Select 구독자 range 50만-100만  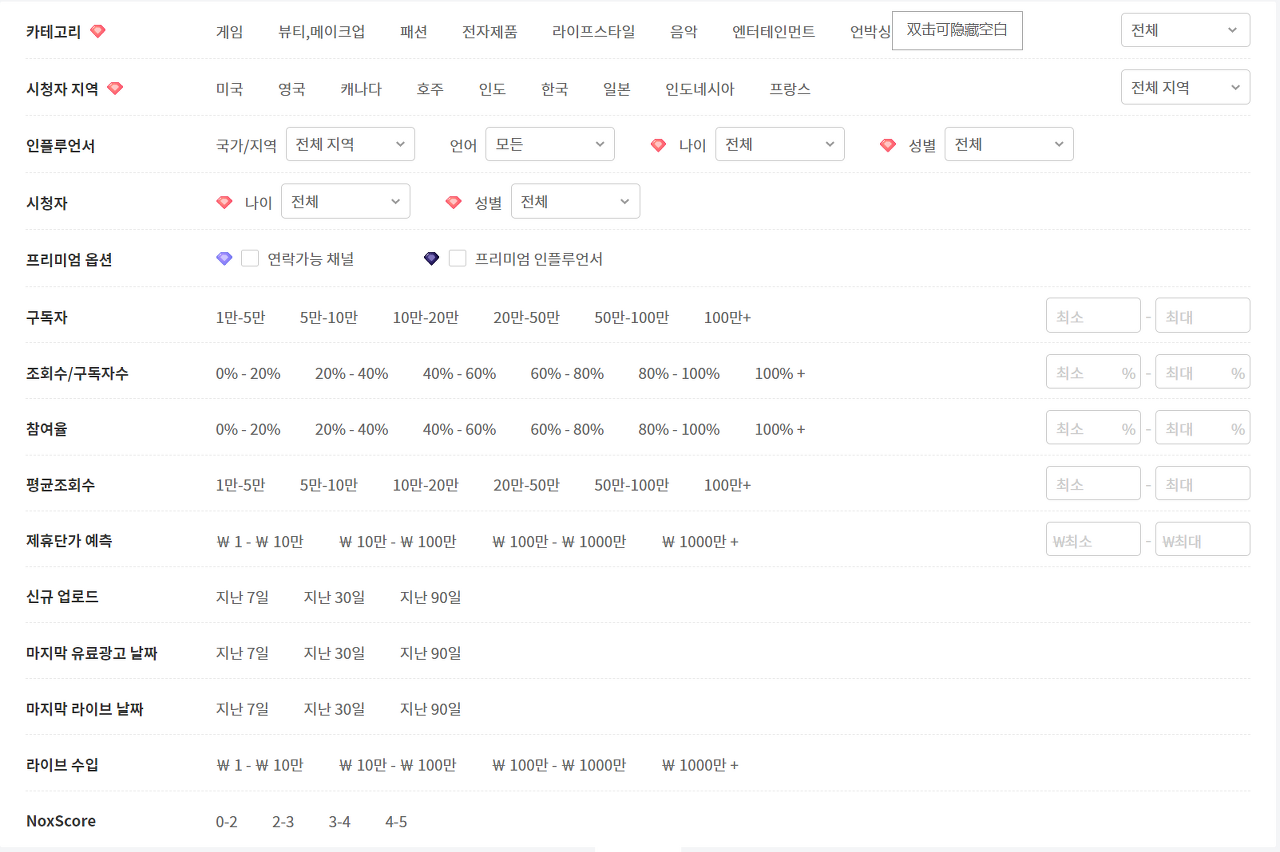click(x=631, y=317)
